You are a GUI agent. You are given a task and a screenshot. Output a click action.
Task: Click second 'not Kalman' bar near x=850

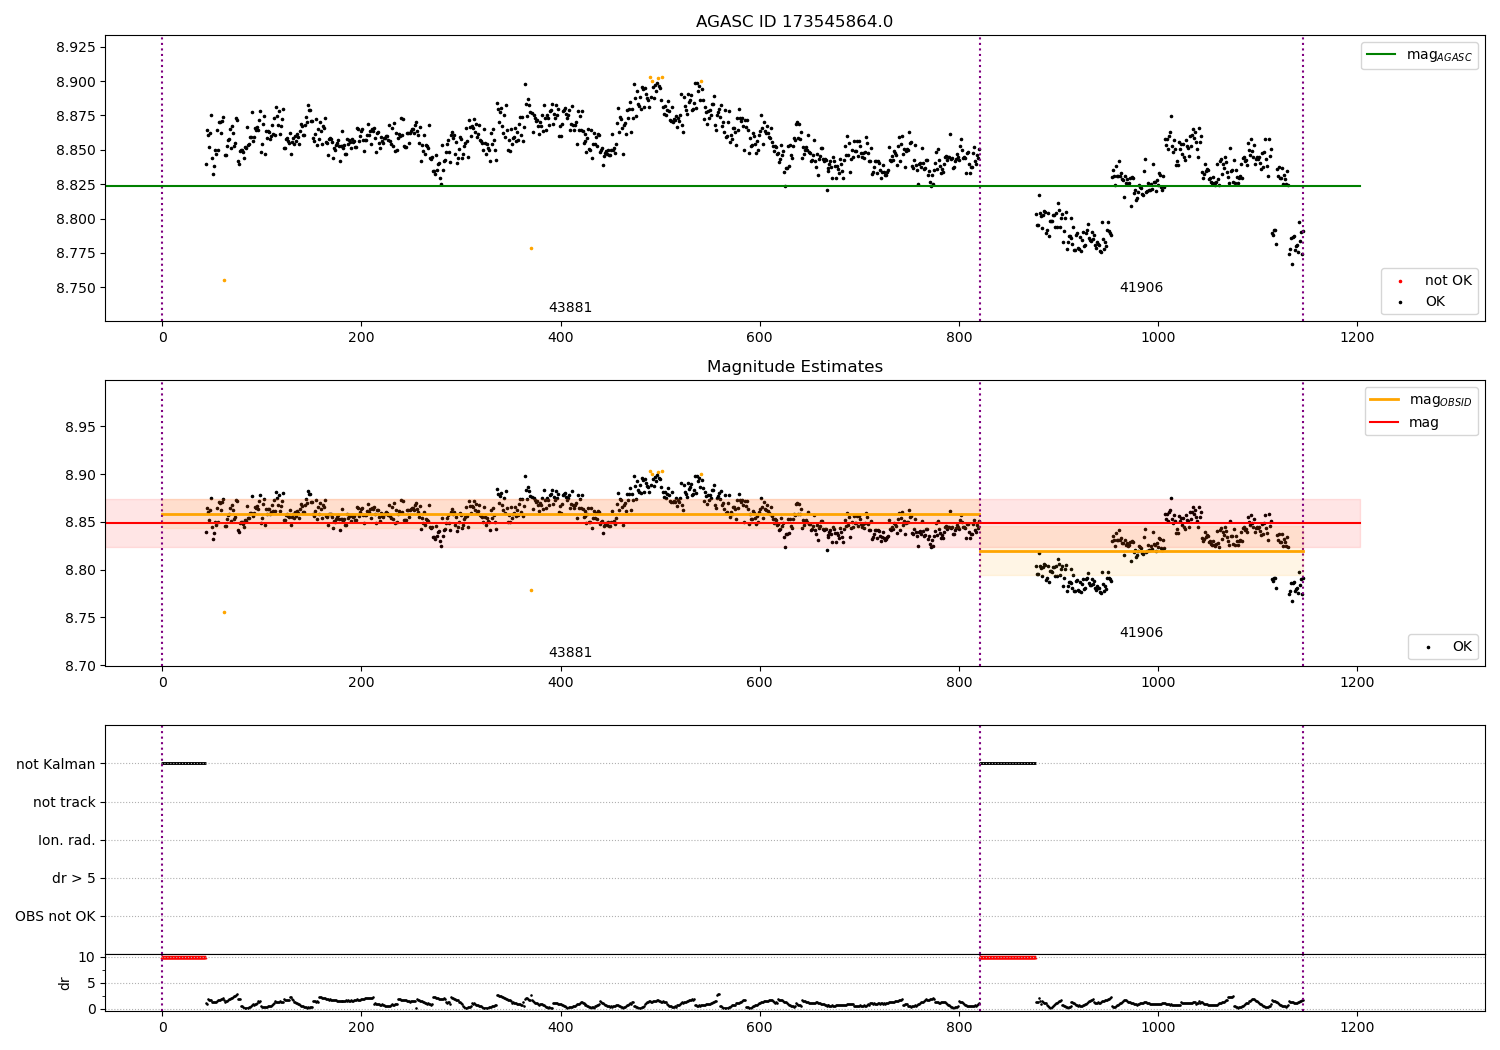1008,764
